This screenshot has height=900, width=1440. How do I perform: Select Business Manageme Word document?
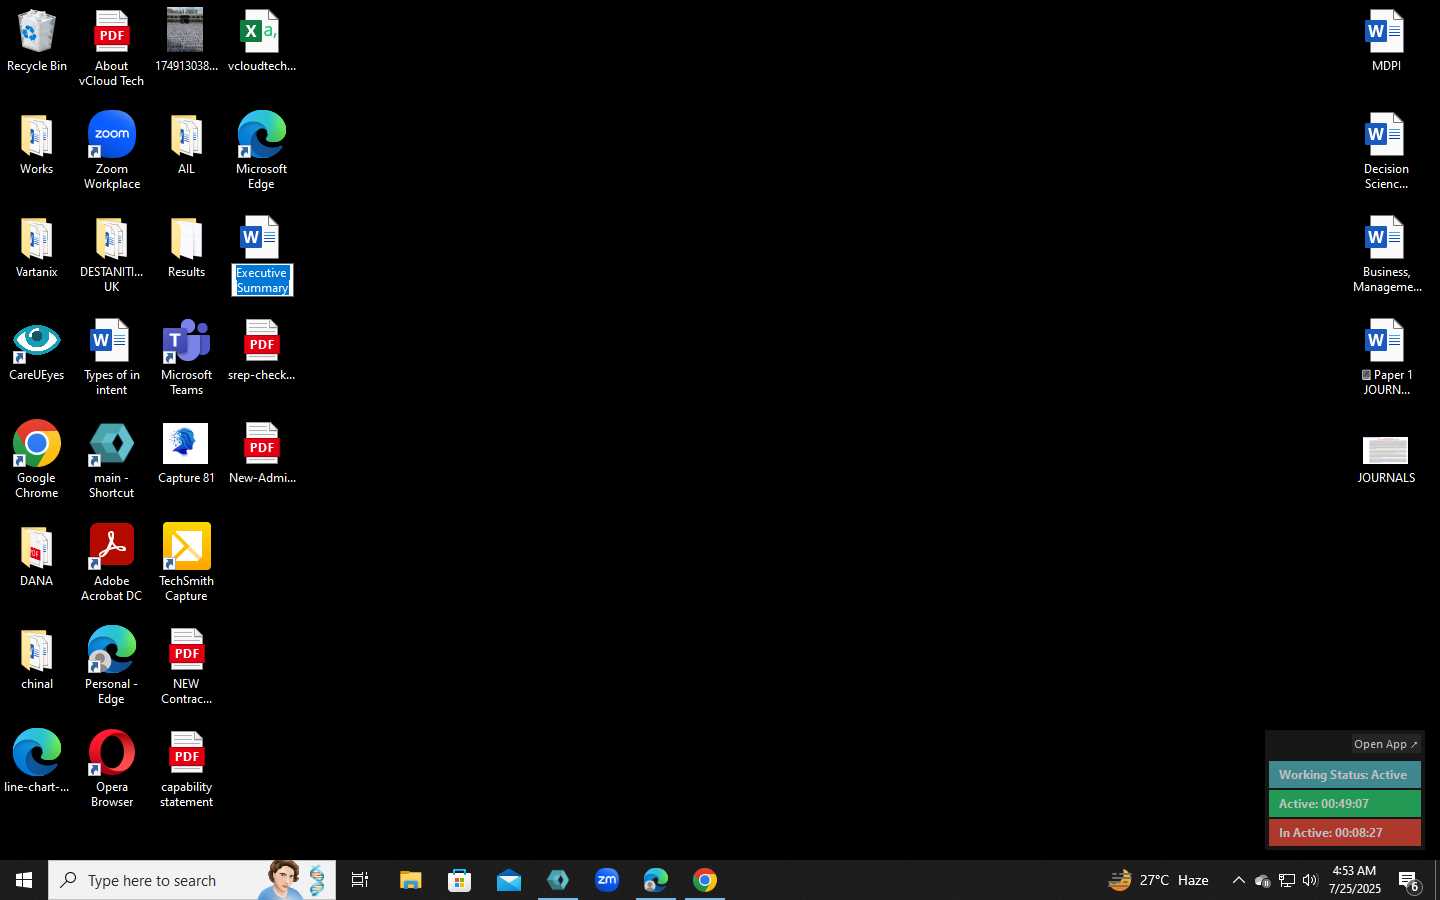[1386, 255]
